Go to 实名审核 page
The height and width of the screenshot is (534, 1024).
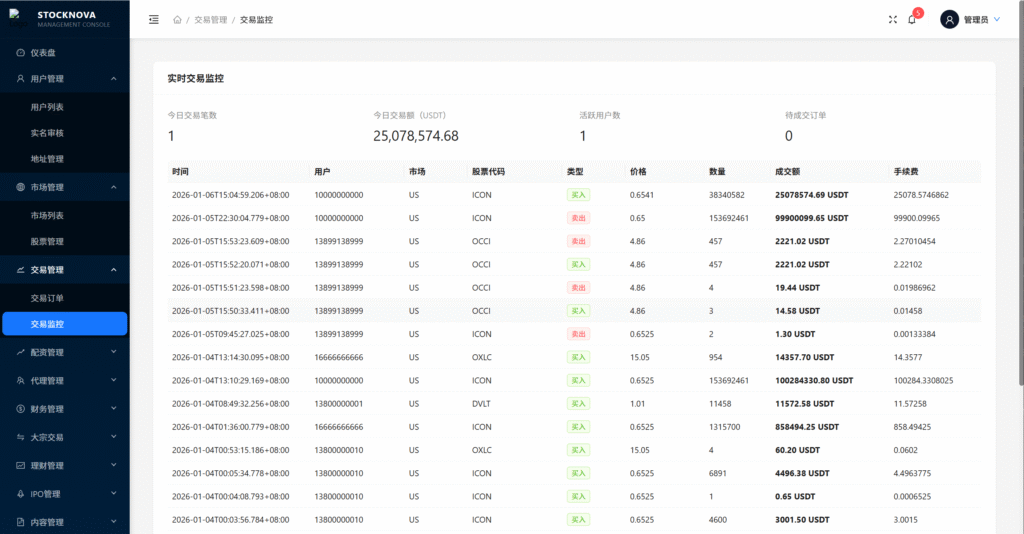click(47, 133)
